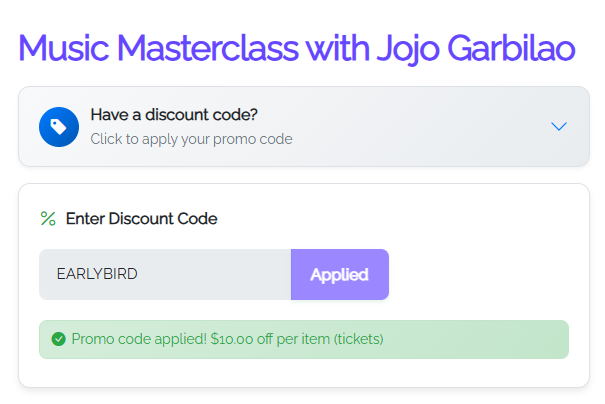Click the green percent sign icon
The height and width of the screenshot is (404, 605).
(x=48, y=219)
